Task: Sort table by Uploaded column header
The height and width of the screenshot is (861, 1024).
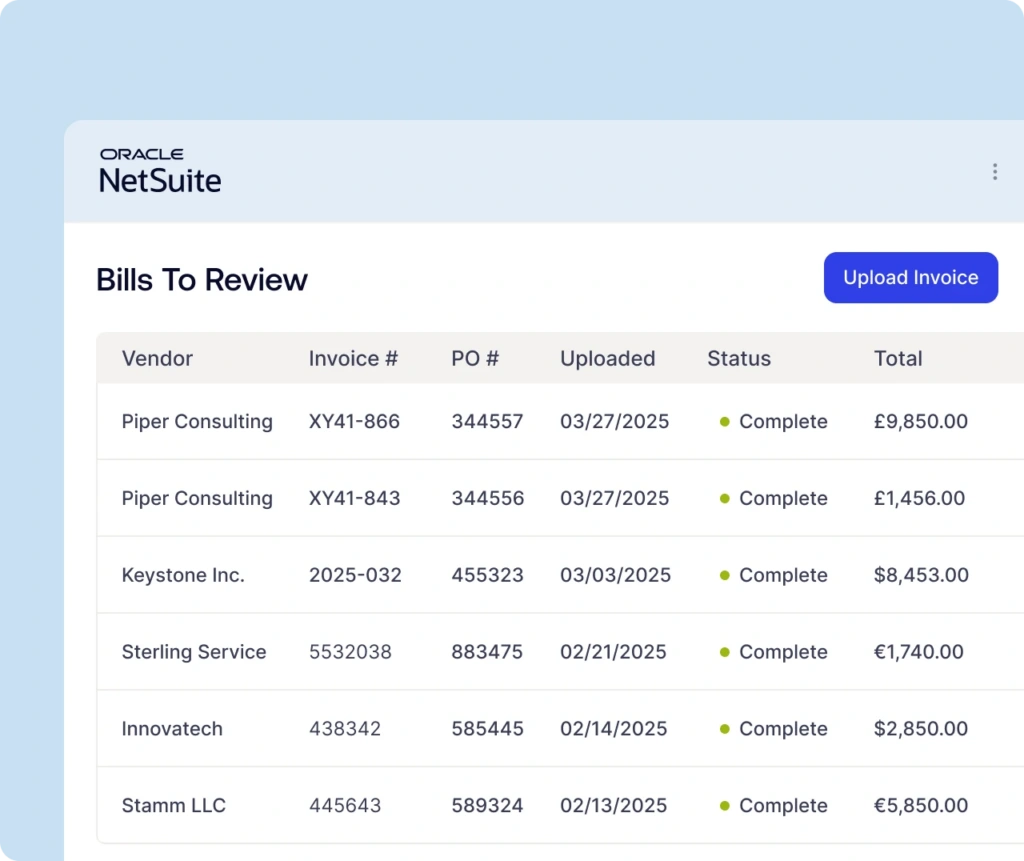Action: tap(607, 359)
